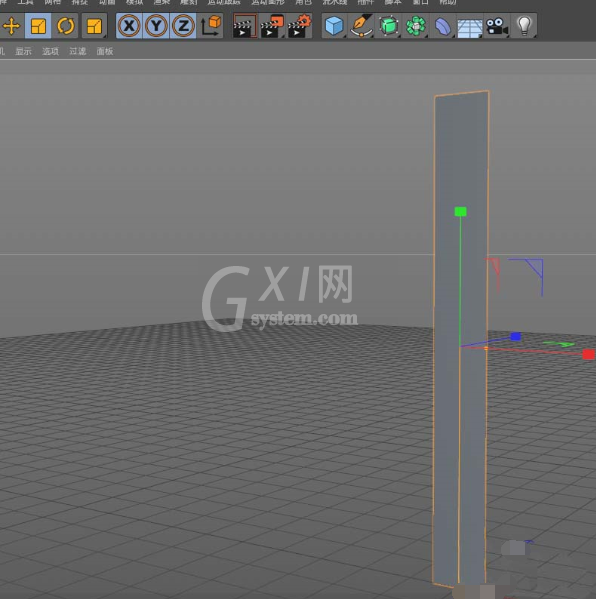Viewport: 596px width, 599px height.
Task: Add a Light object
Action: 524,26
